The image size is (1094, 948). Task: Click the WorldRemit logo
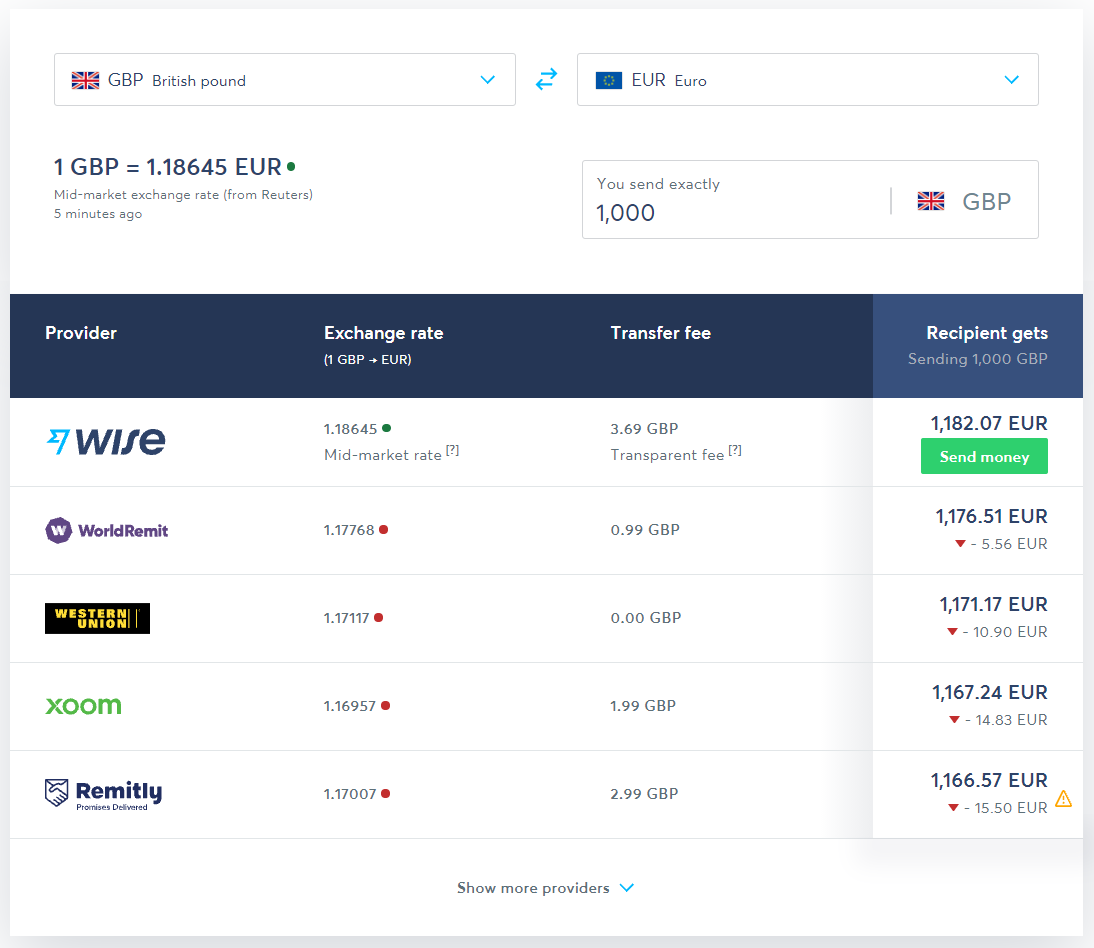click(x=107, y=530)
